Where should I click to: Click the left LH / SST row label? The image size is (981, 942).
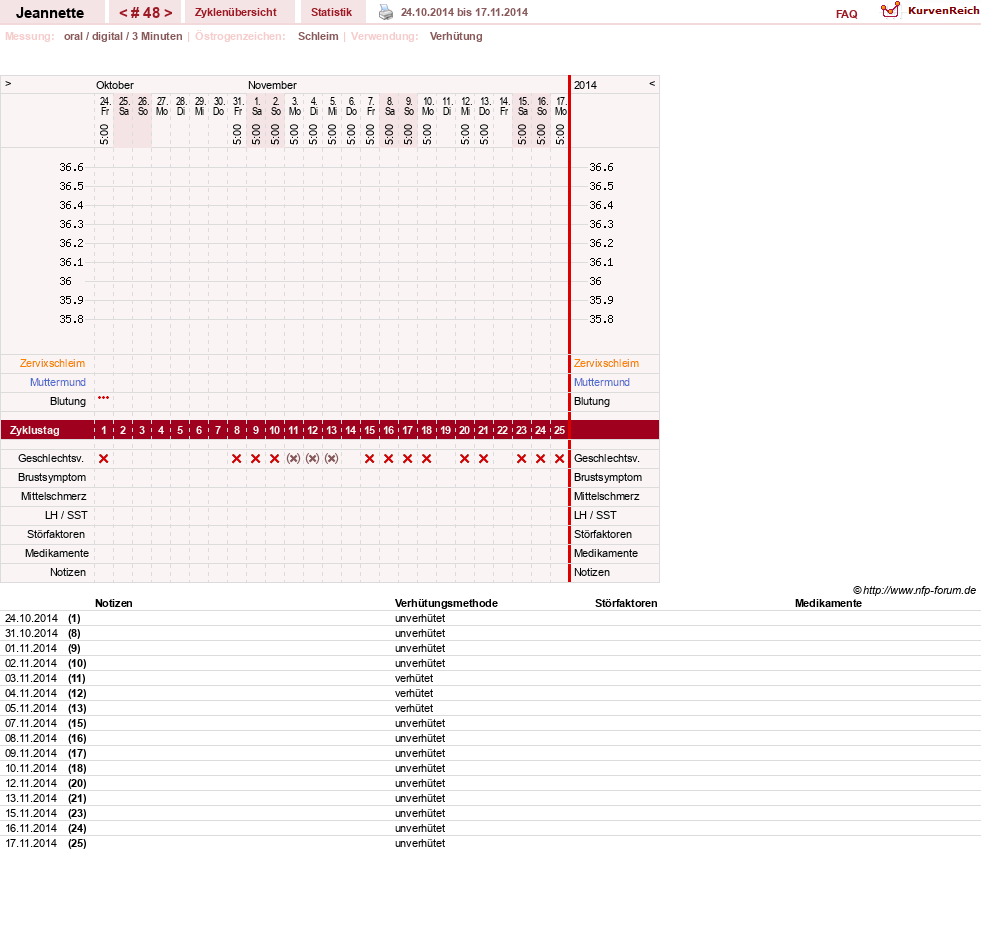click(x=66, y=515)
